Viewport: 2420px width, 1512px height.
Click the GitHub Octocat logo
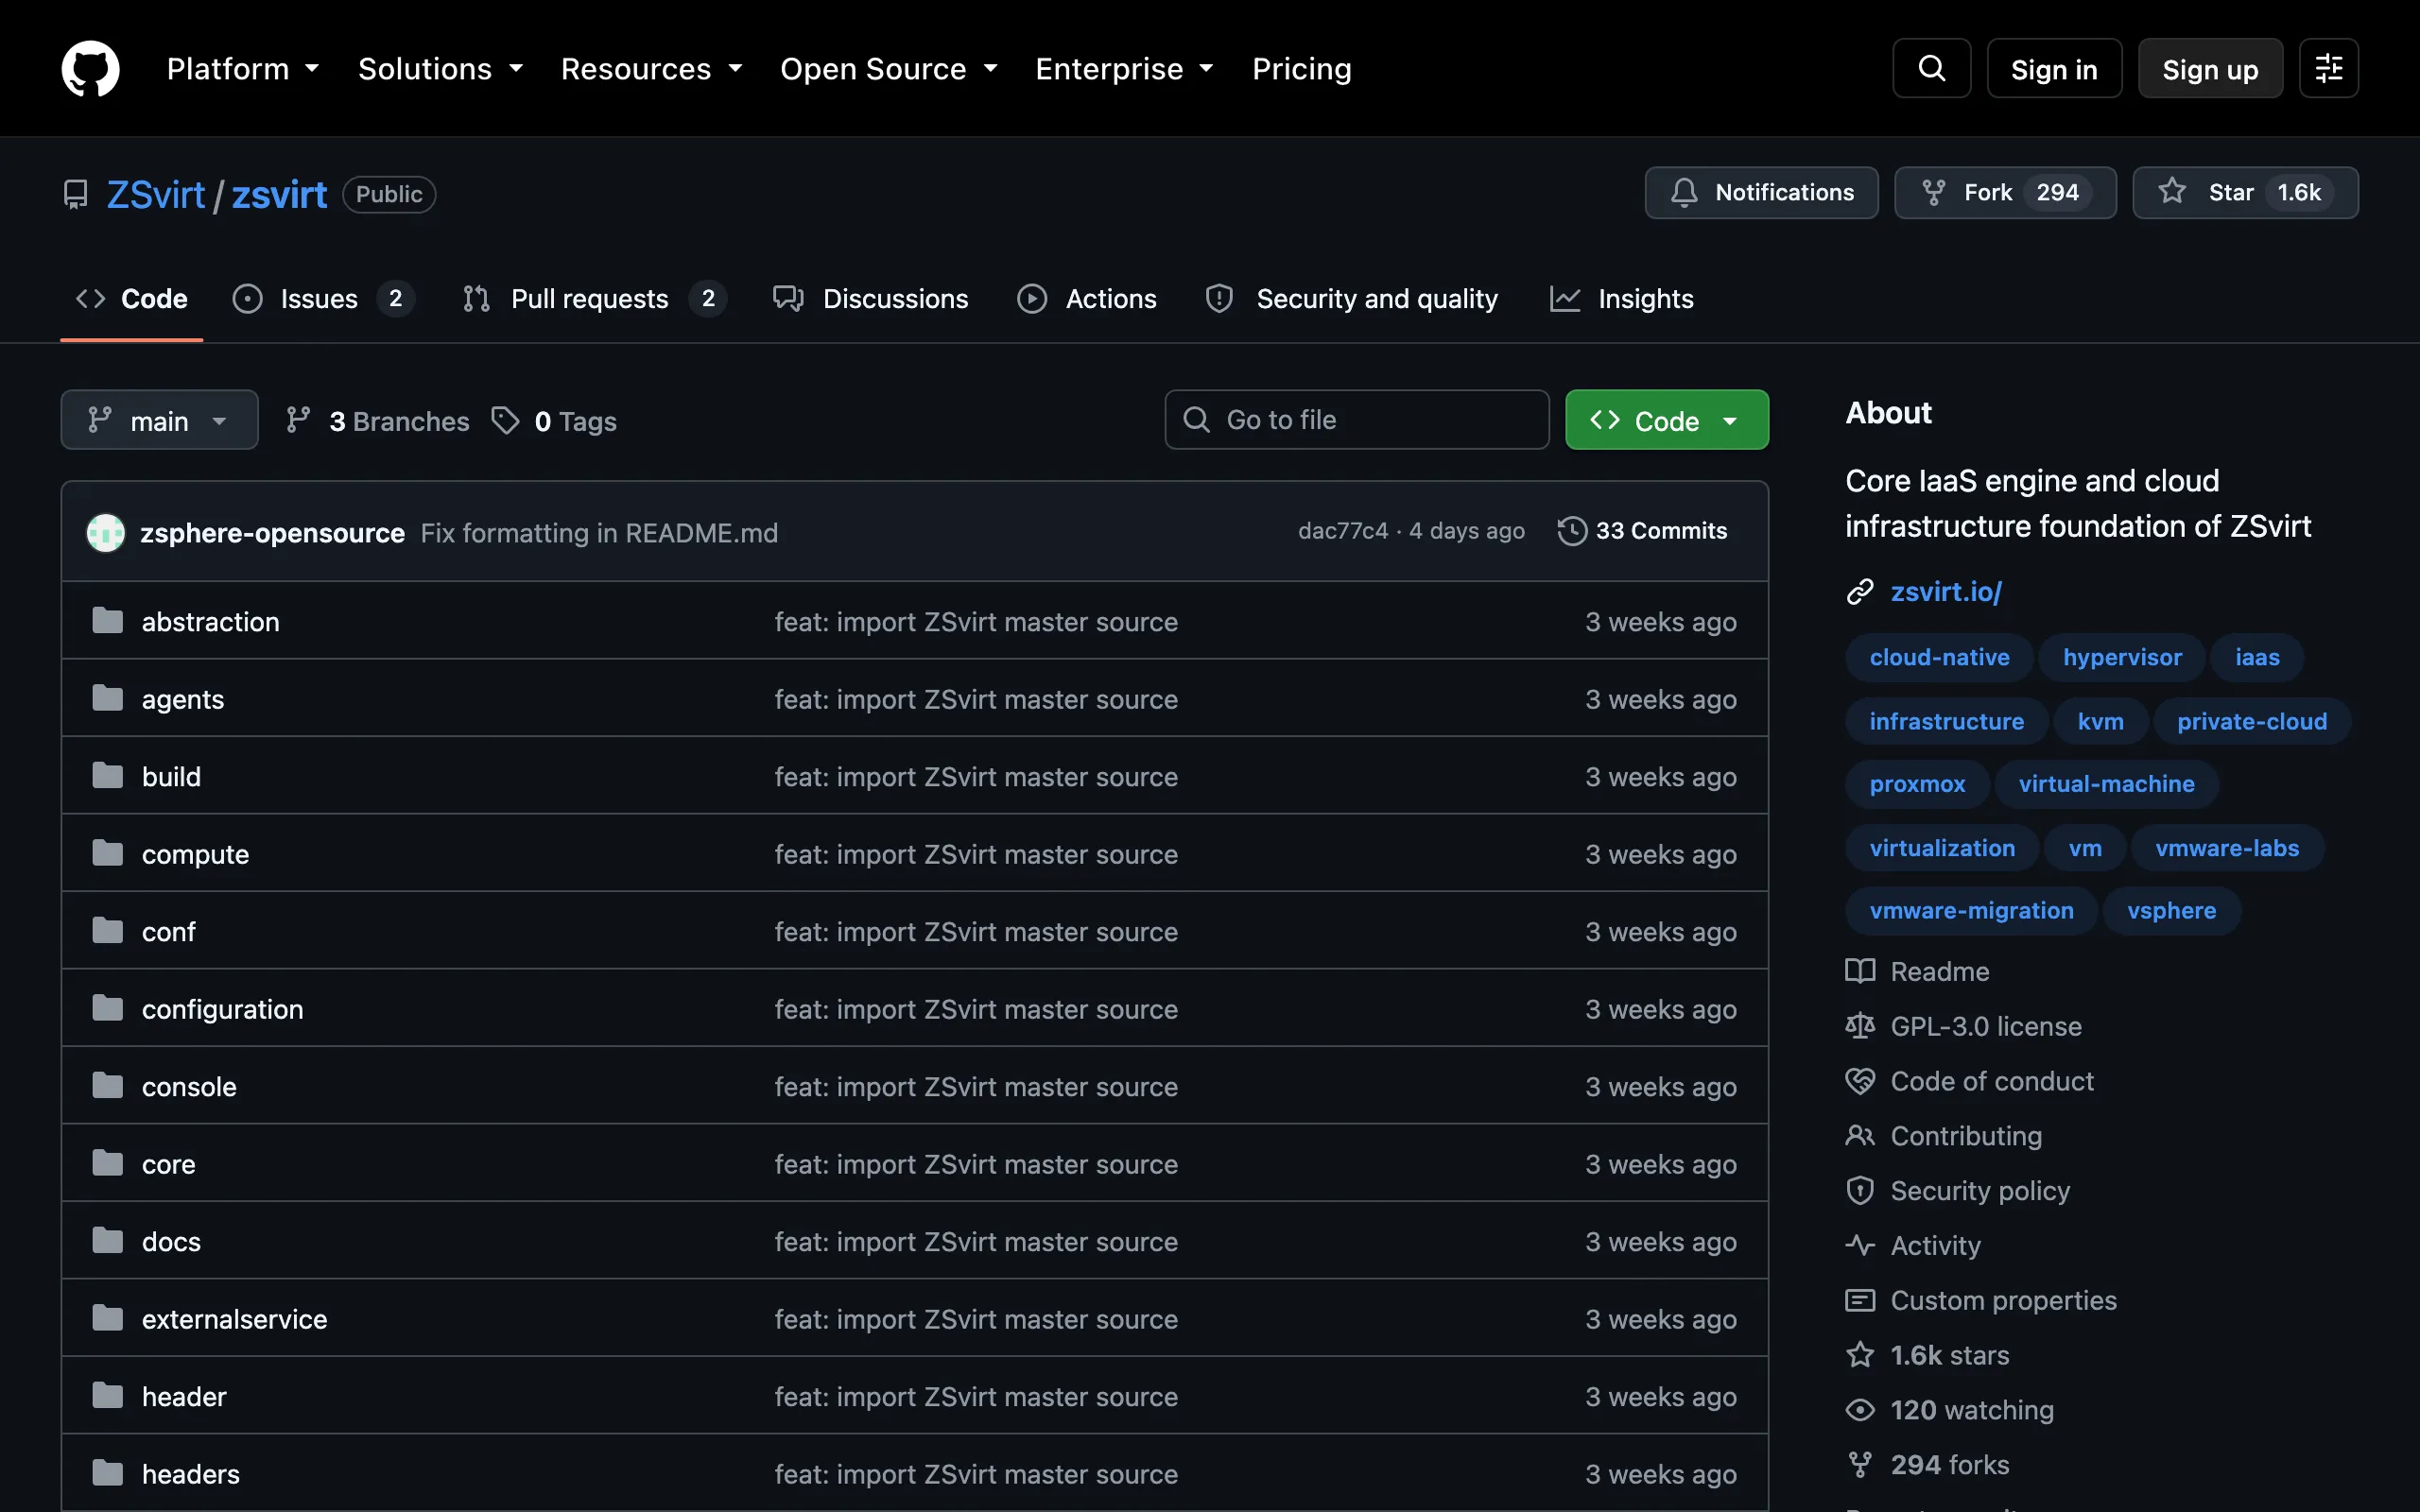point(90,68)
